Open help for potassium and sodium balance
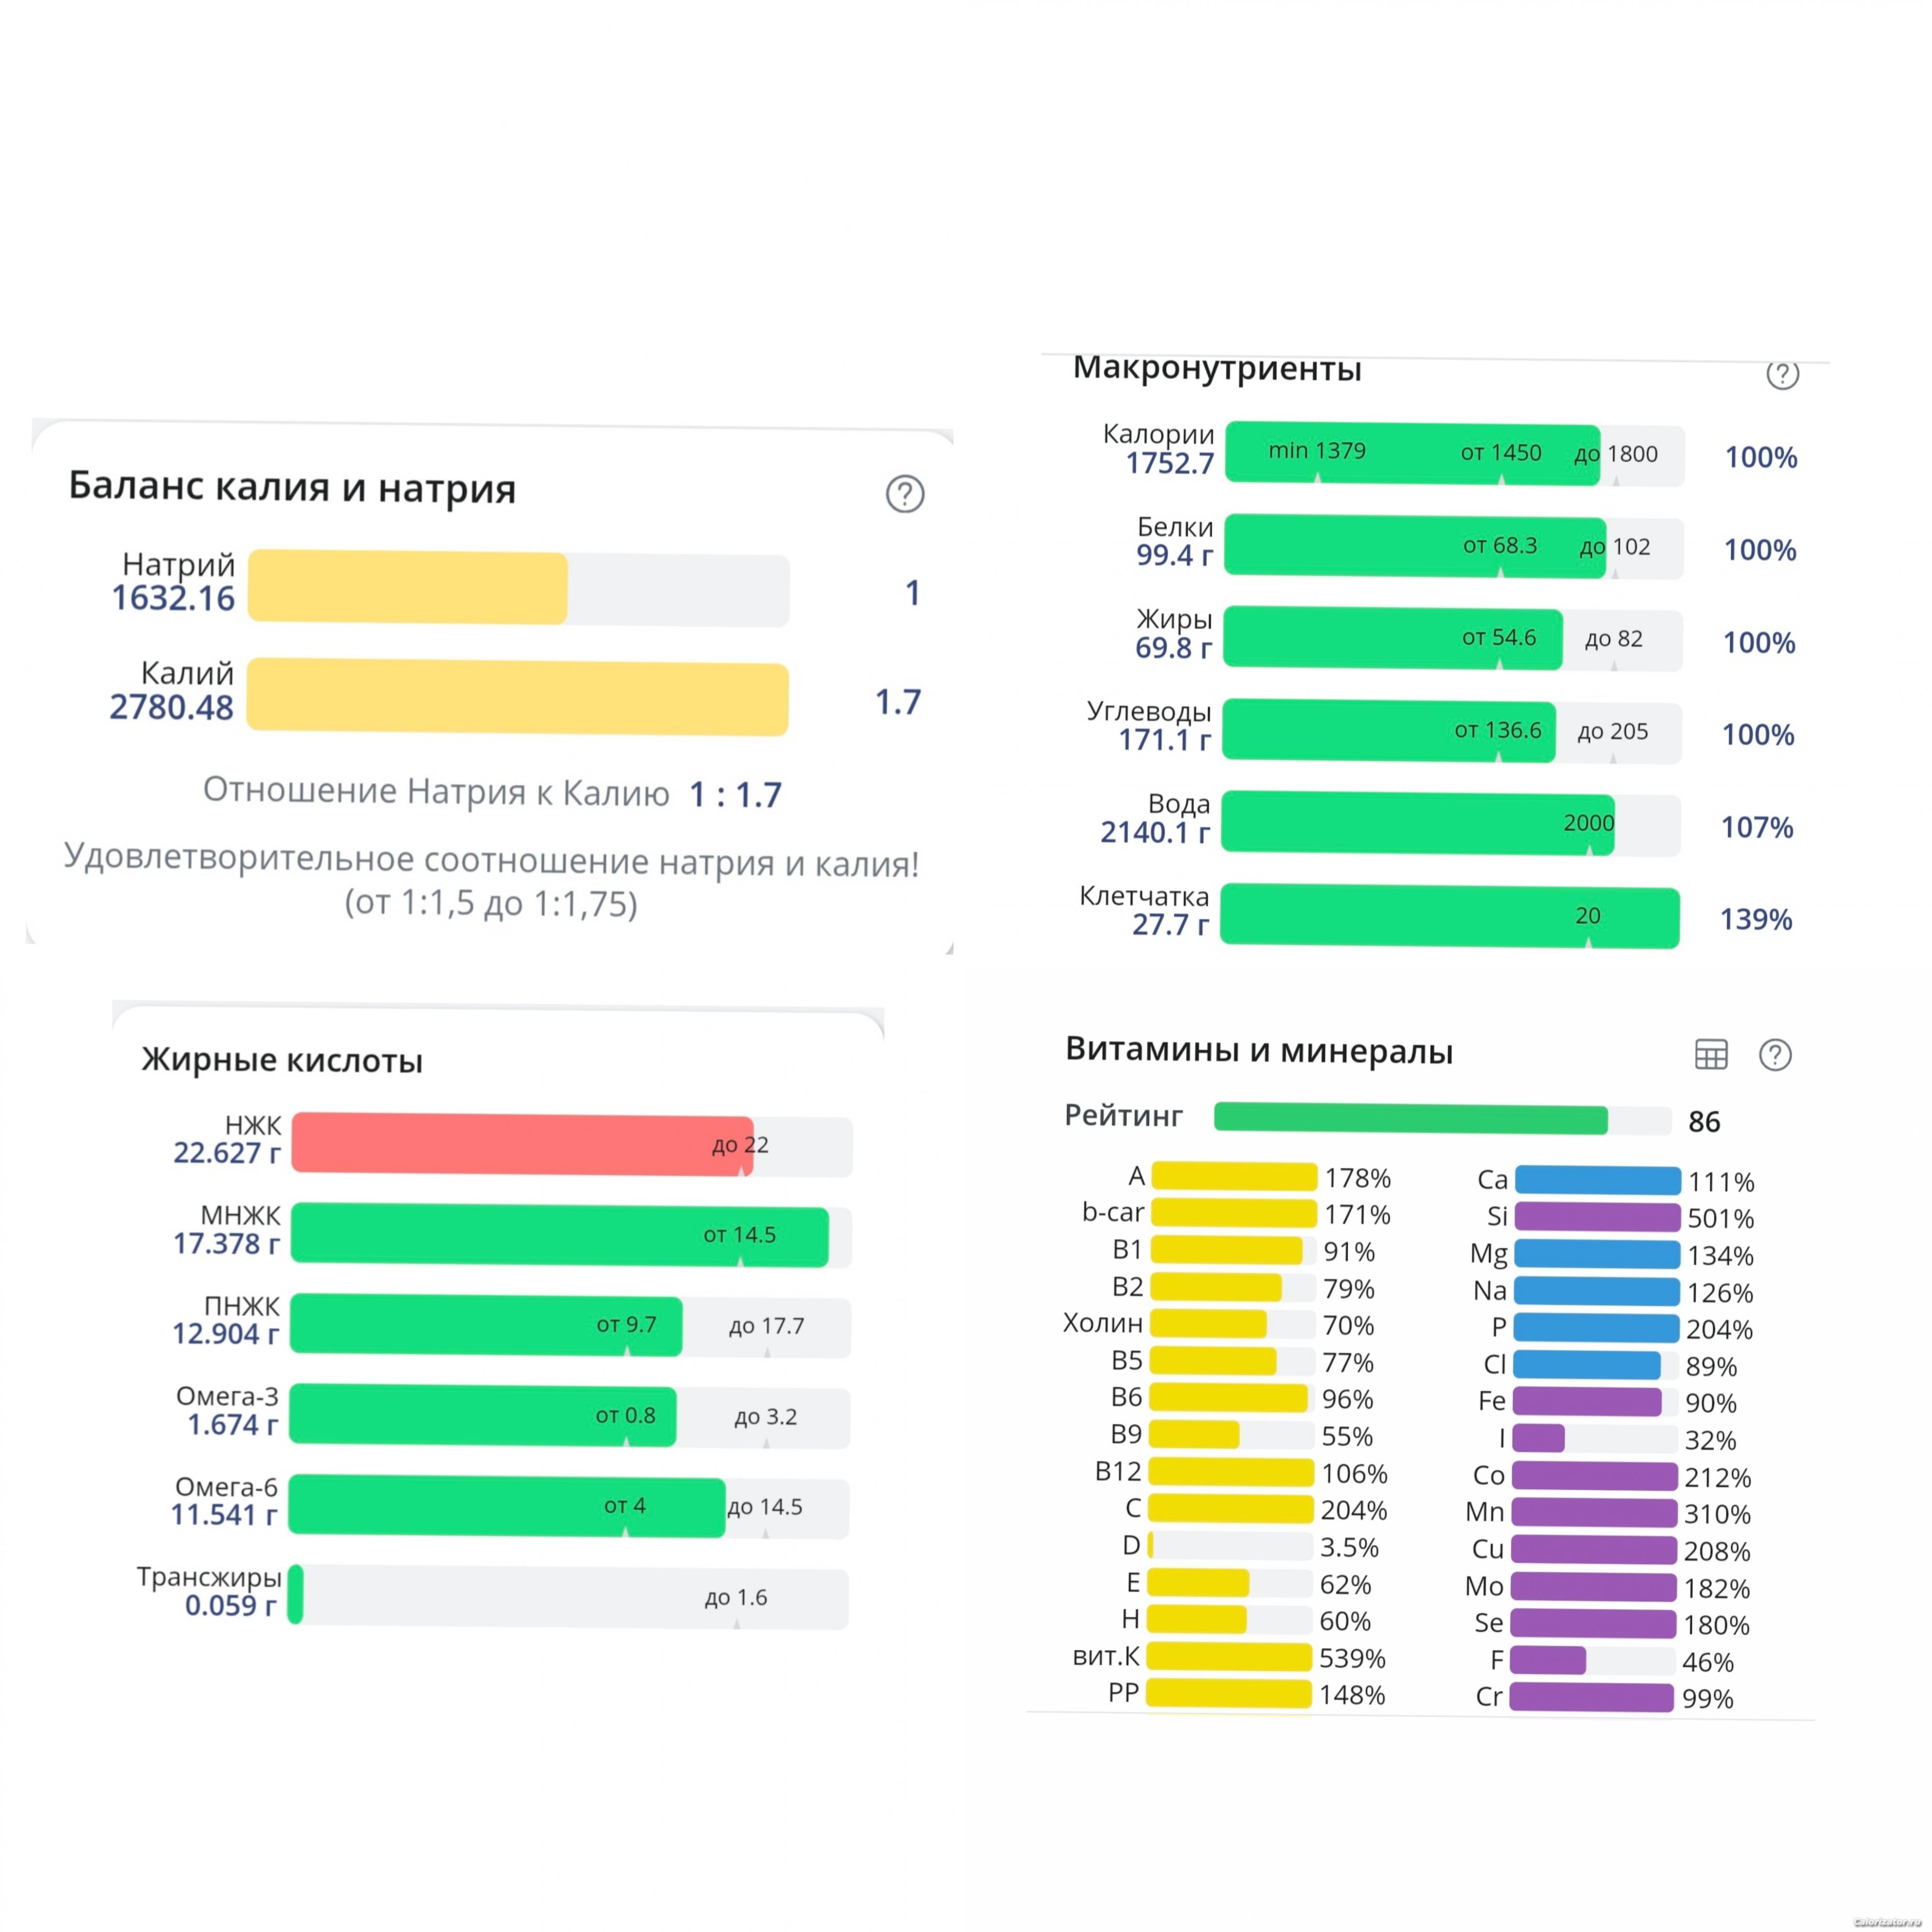 tap(905, 493)
